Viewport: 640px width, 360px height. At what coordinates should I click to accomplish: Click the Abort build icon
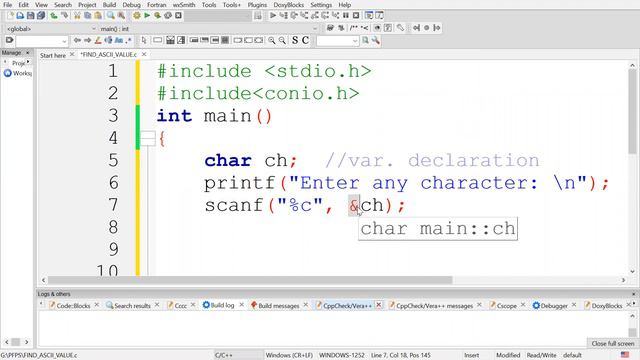(178, 16)
